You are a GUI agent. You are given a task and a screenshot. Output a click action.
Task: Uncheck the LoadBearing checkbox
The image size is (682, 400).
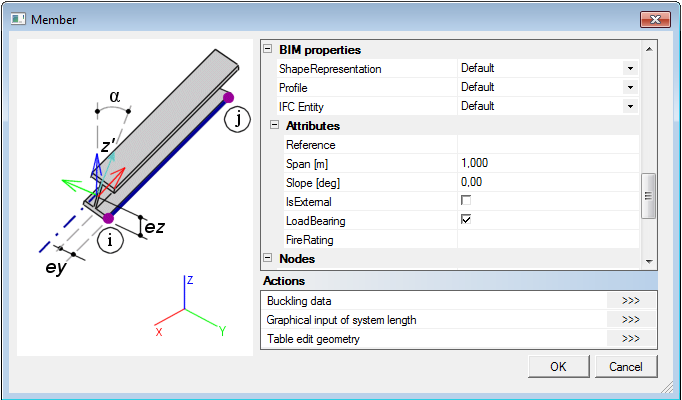coord(465,220)
